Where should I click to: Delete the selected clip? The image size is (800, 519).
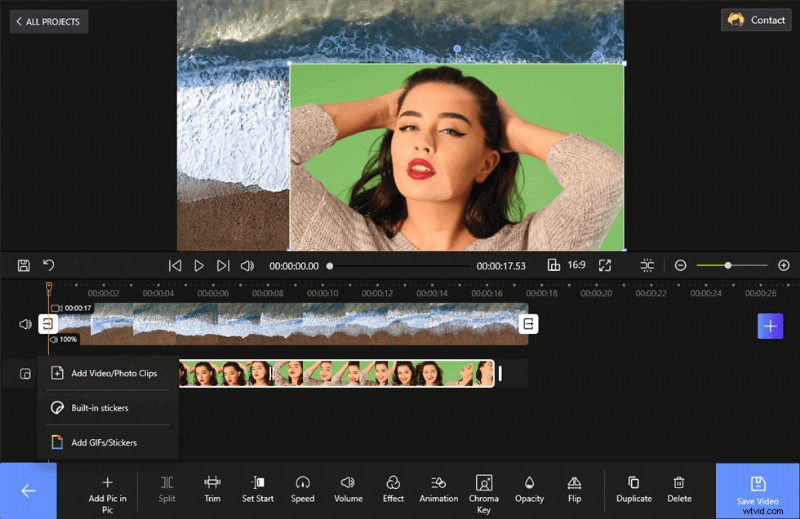(x=679, y=489)
